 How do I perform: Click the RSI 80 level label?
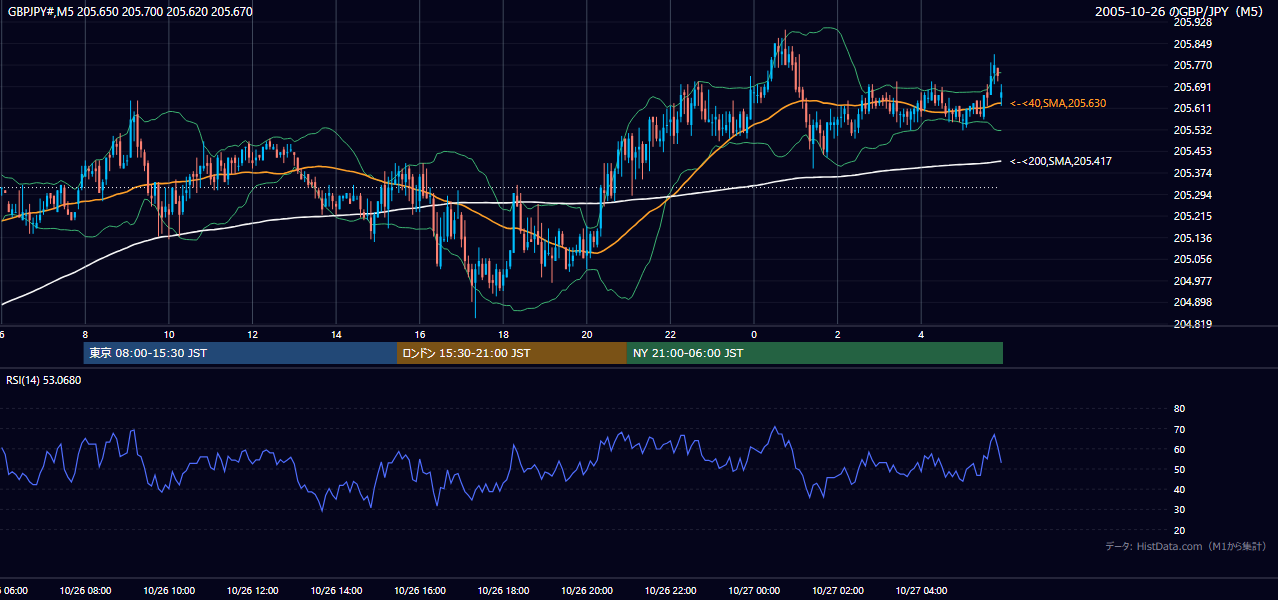(x=1179, y=409)
